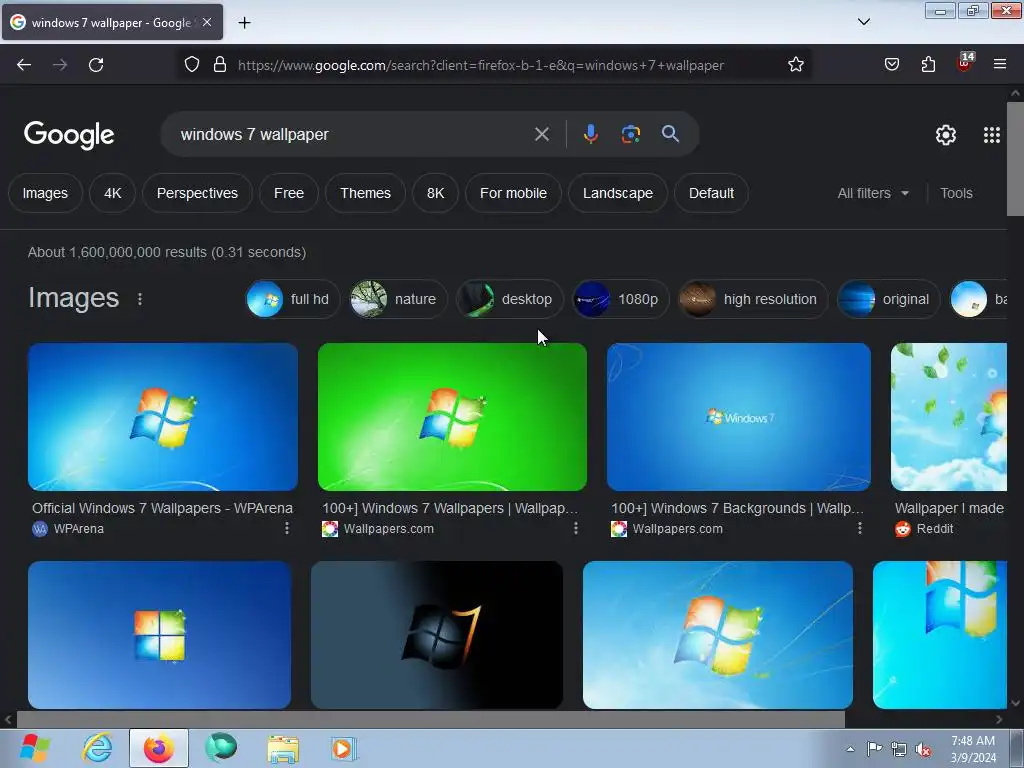
Task: Open Windows Explorer folder in taskbar
Action: pyautogui.click(x=283, y=748)
